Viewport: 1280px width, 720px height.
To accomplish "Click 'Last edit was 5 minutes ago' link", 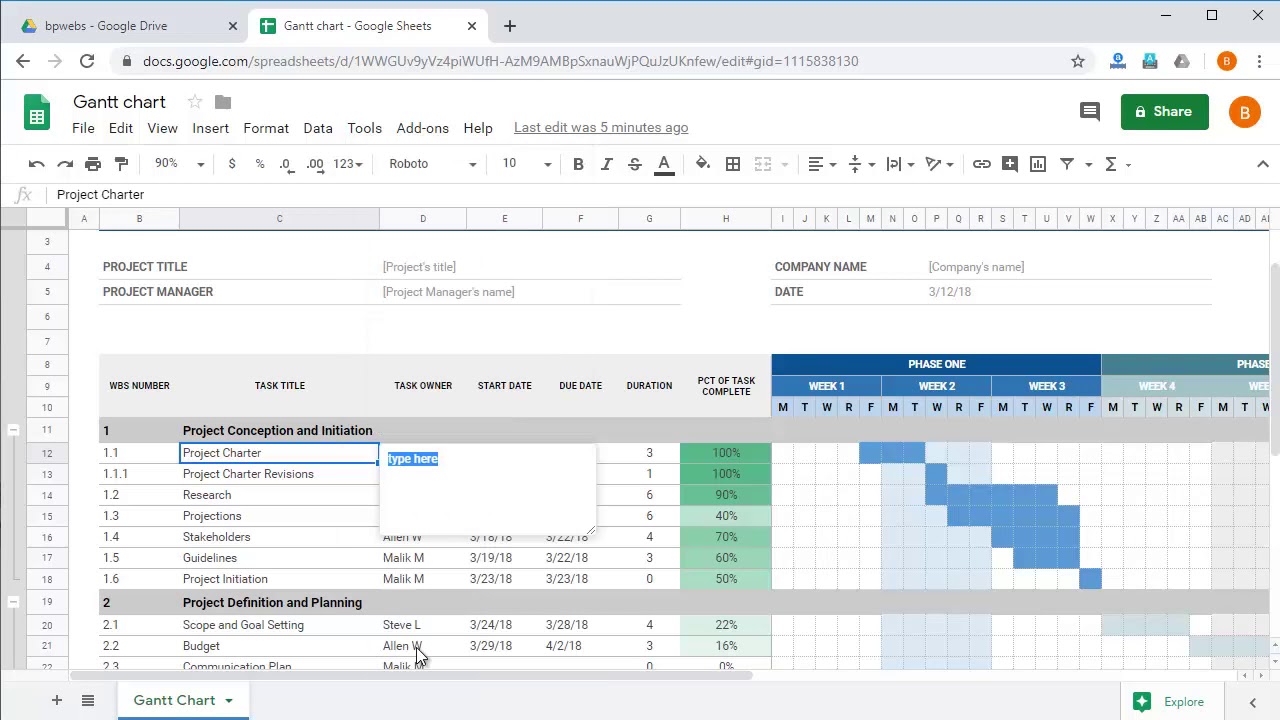I will click(x=601, y=128).
